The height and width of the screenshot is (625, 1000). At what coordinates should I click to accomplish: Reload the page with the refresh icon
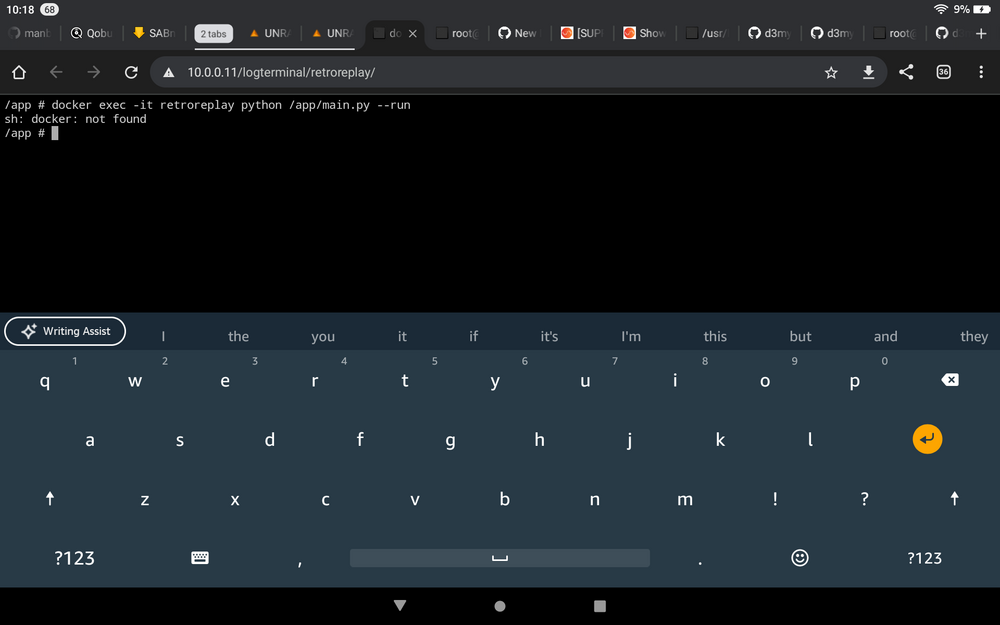131,72
